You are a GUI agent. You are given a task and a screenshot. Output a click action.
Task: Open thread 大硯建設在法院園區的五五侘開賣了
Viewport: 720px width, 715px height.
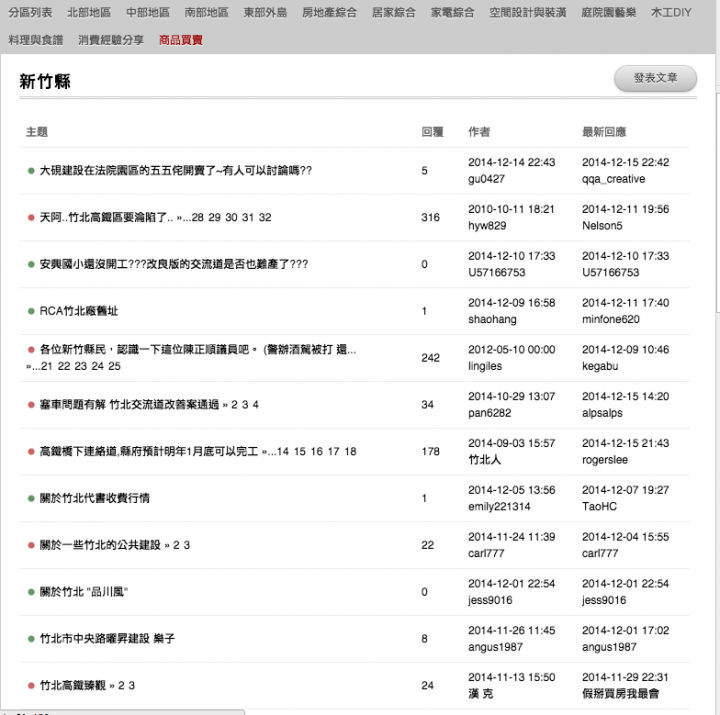pyautogui.click(x=176, y=170)
